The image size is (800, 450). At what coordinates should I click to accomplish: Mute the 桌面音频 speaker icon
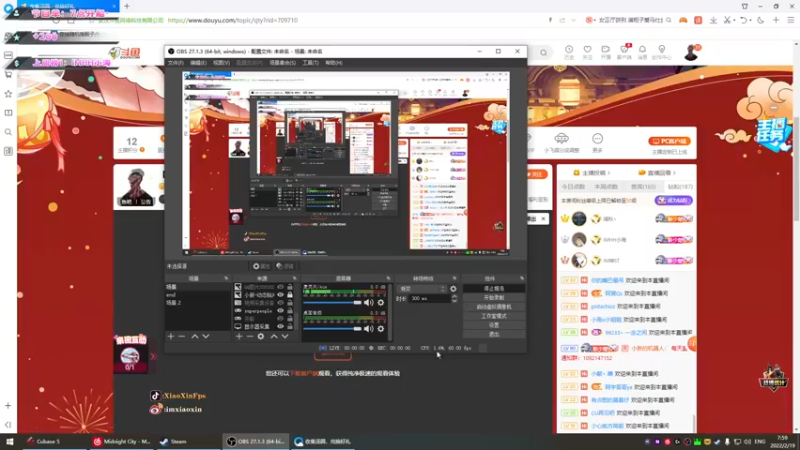[x=368, y=329]
